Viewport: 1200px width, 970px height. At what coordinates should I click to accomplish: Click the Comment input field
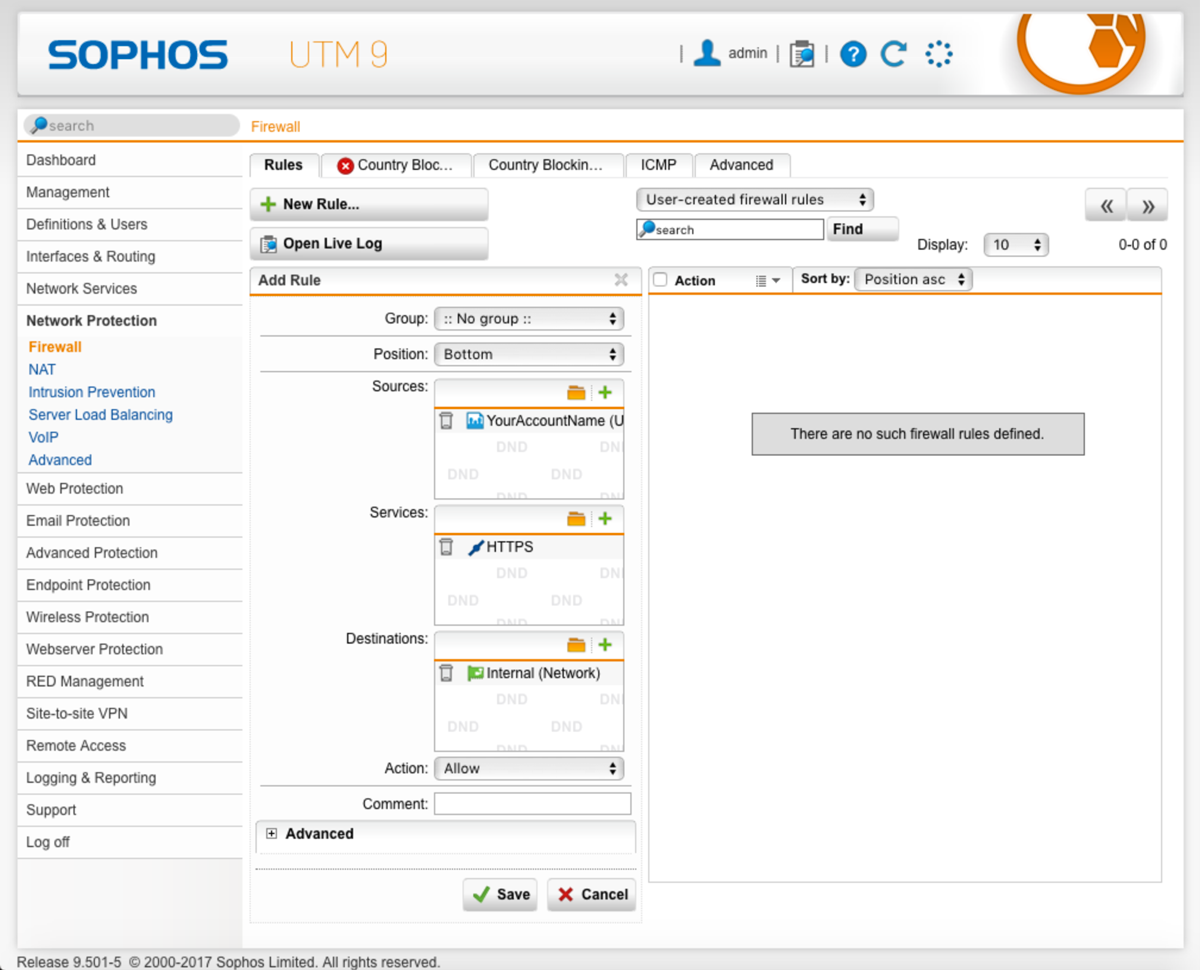click(x=532, y=803)
